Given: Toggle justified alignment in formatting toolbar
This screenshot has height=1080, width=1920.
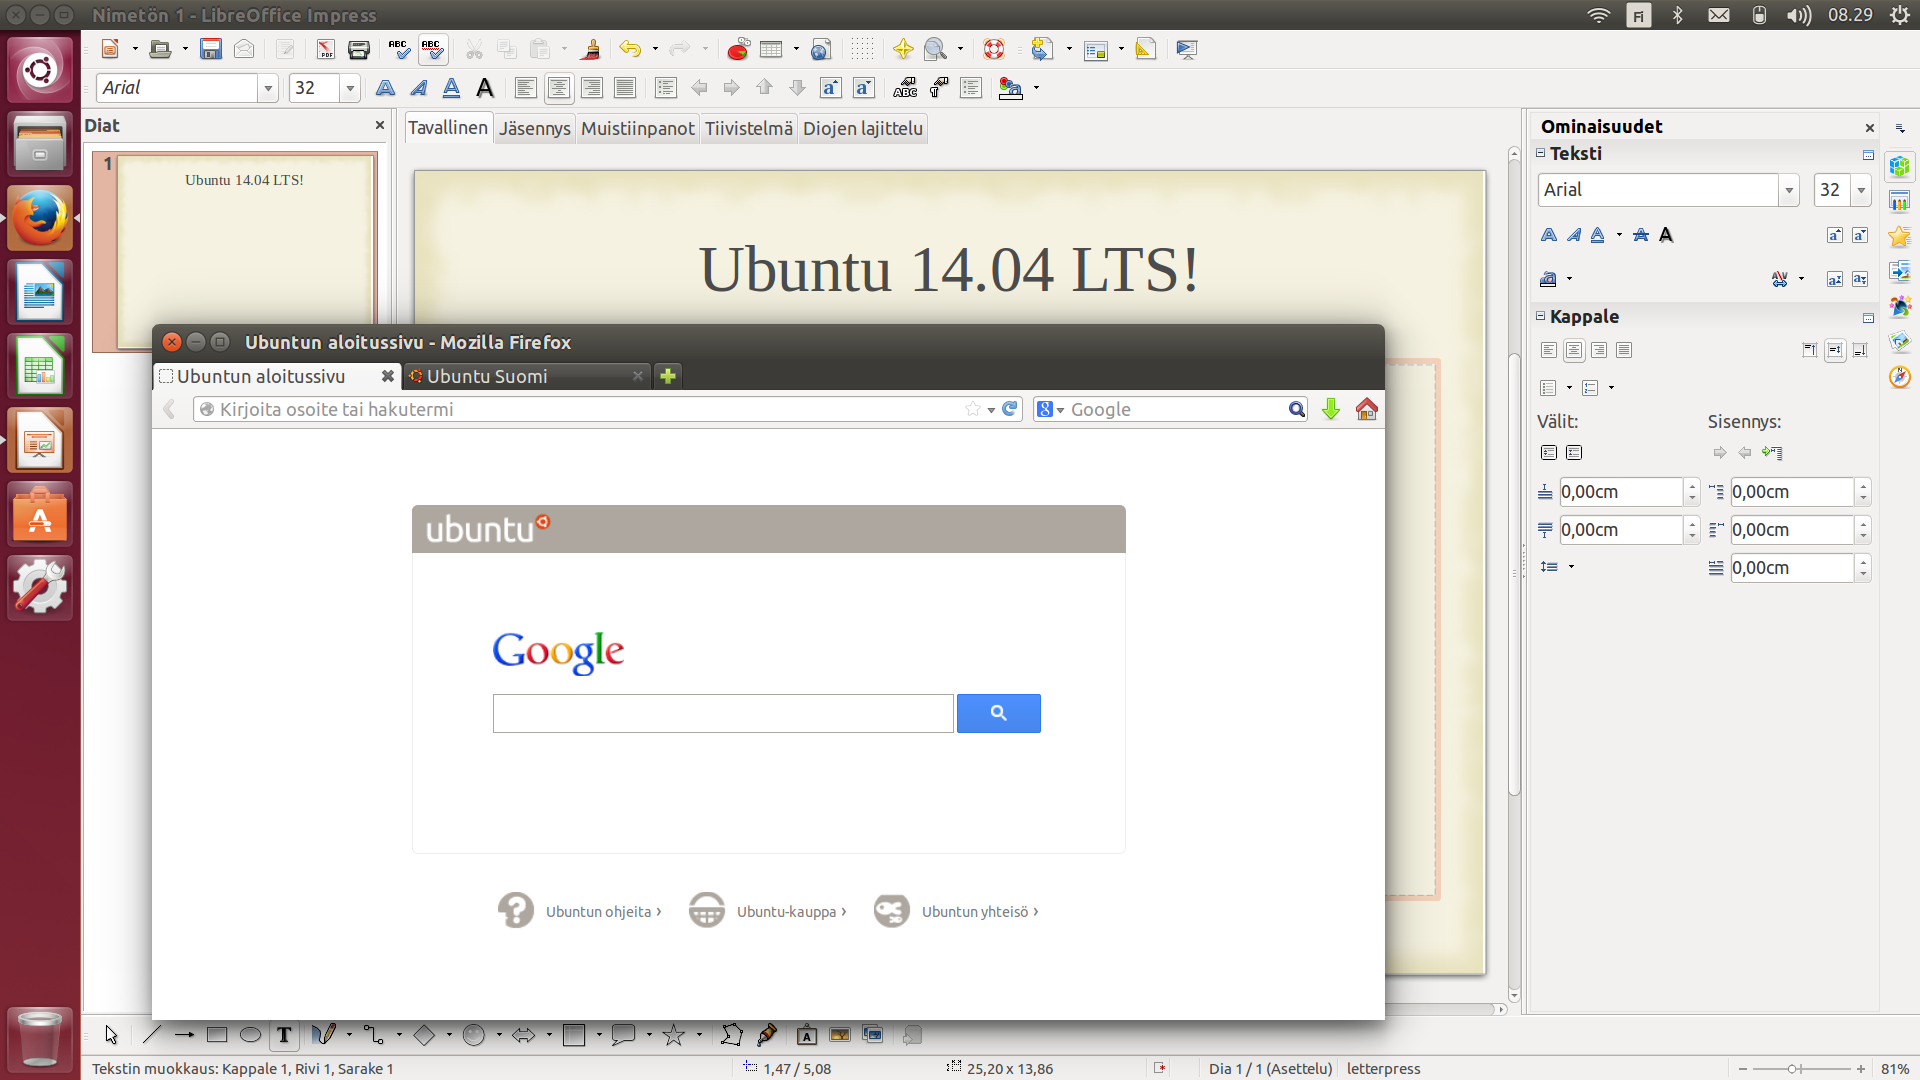Looking at the screenshot, I should pyautogui.click(x=625, y=88).
